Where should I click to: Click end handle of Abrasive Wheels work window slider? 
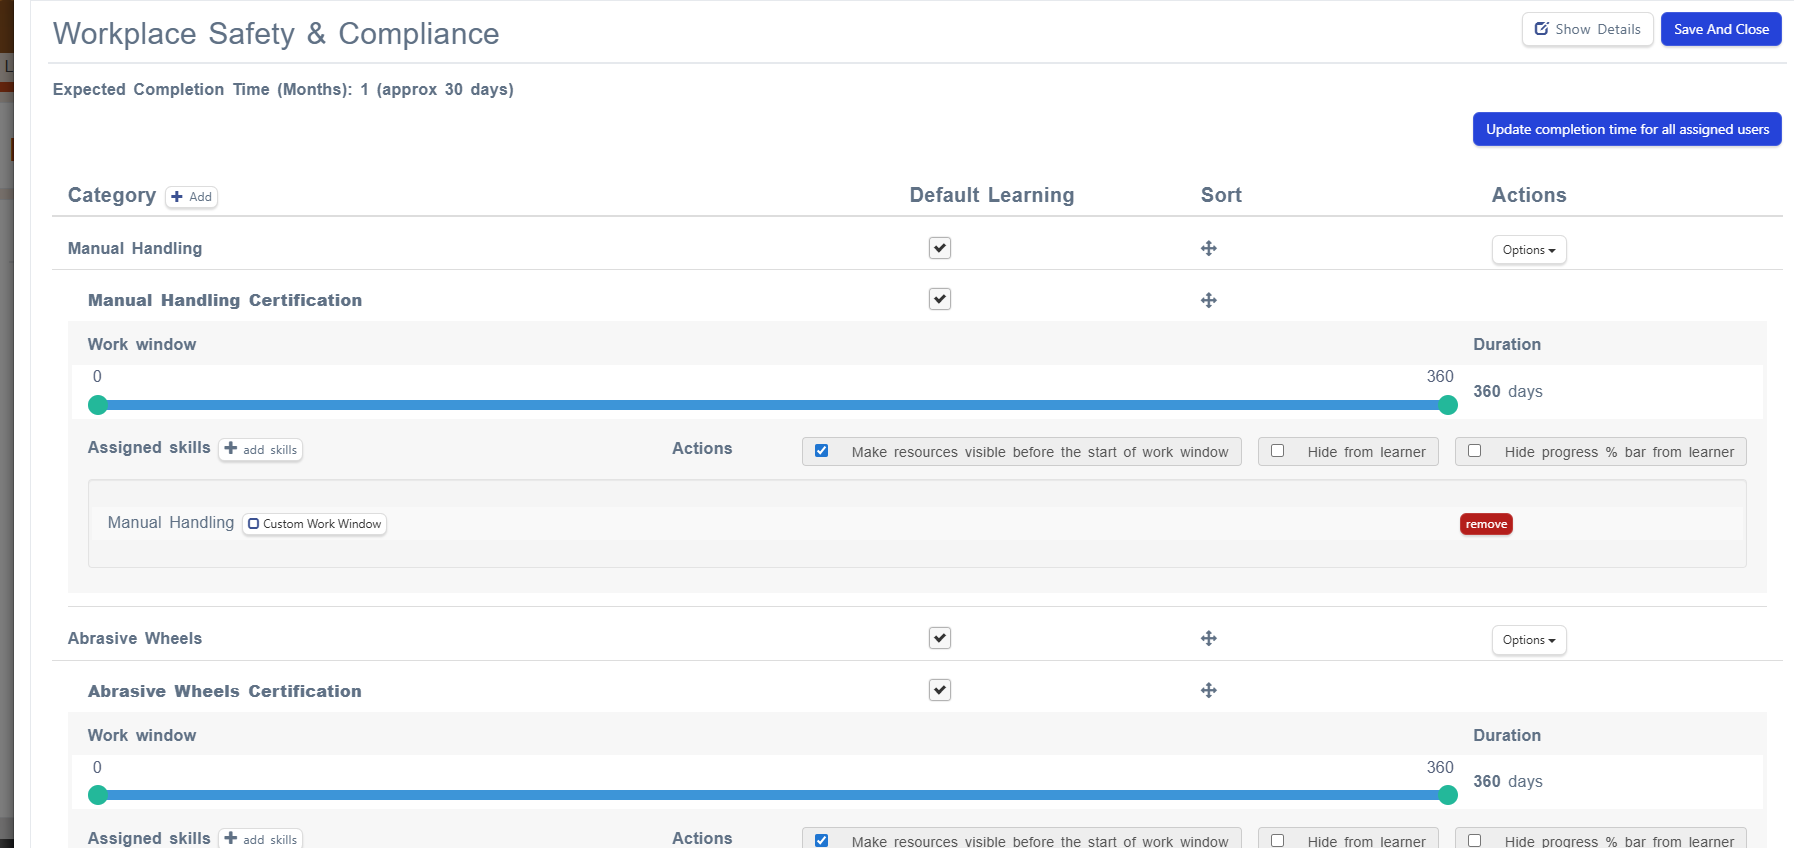(x=1448, y=795)
